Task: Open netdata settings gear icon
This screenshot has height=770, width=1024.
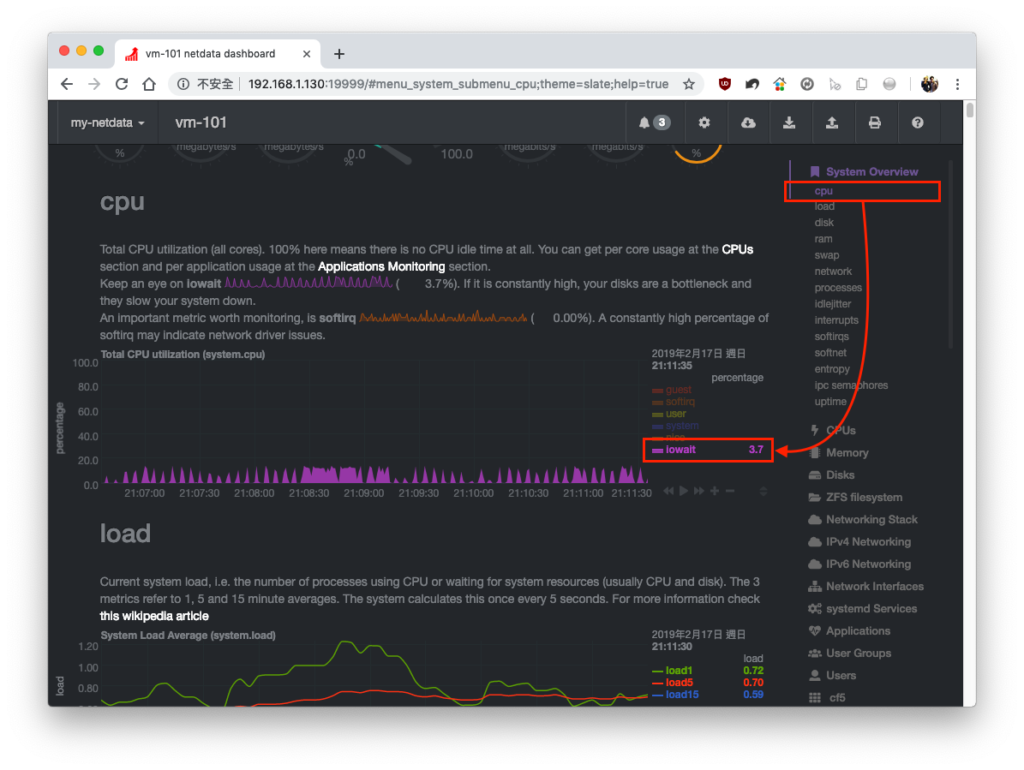Action: pyautogui.click(x=703, y=123)
